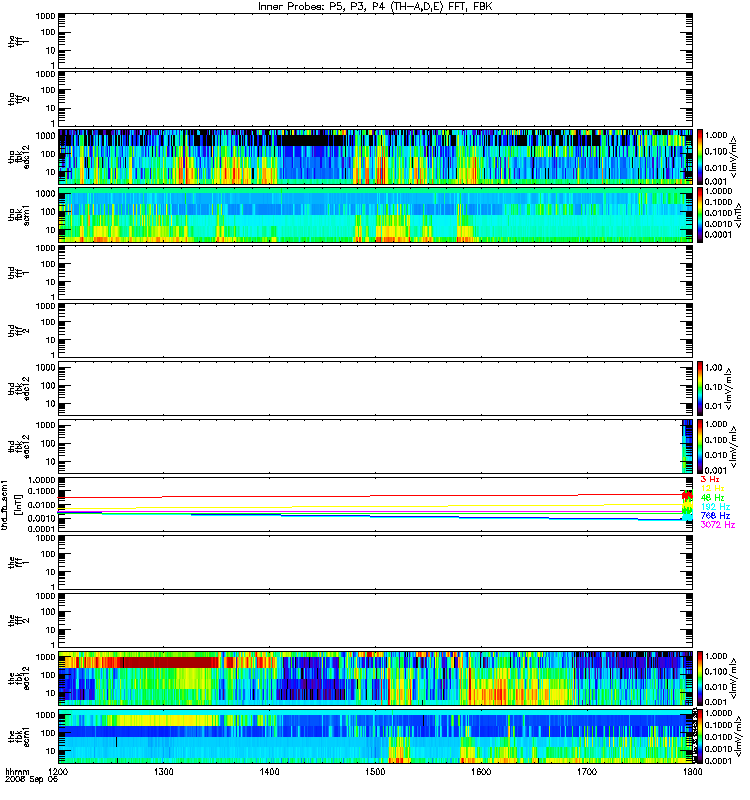750x800 pixels.
Task: Select the 192 Hz legend entry
Action: pyautogui.click(x=715, y=507)
